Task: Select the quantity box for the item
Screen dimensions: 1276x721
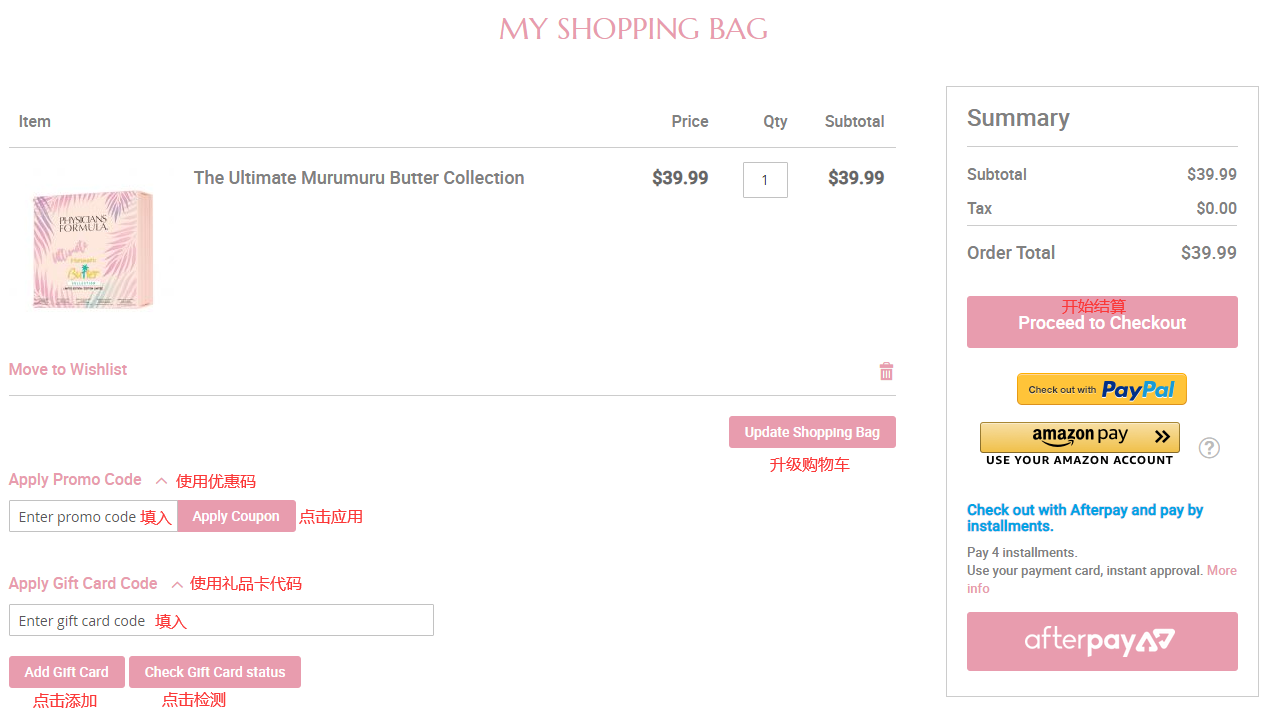Action: pyautogui.click(x=765, y=180)
